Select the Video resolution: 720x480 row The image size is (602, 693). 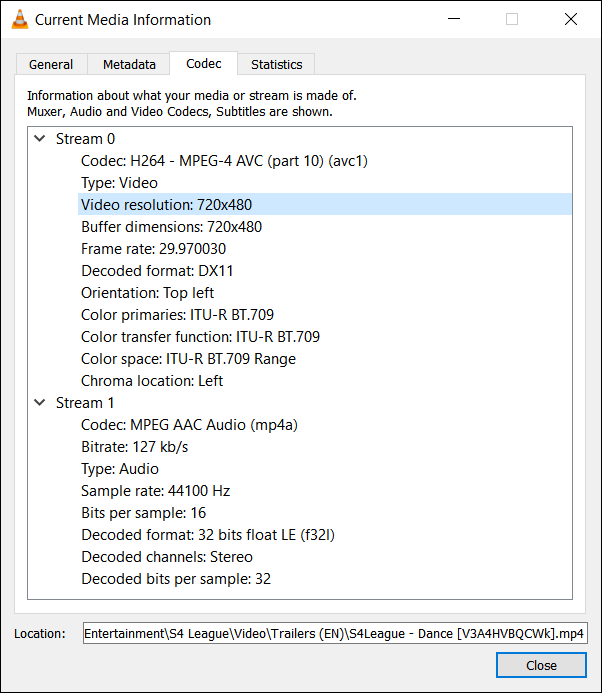tap(325, 205)
